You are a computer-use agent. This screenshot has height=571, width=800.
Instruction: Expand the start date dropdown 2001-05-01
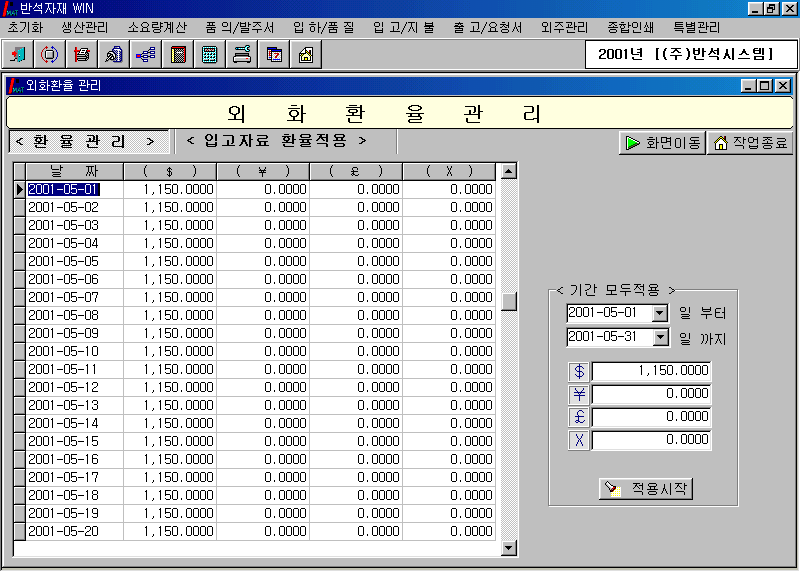659,314
